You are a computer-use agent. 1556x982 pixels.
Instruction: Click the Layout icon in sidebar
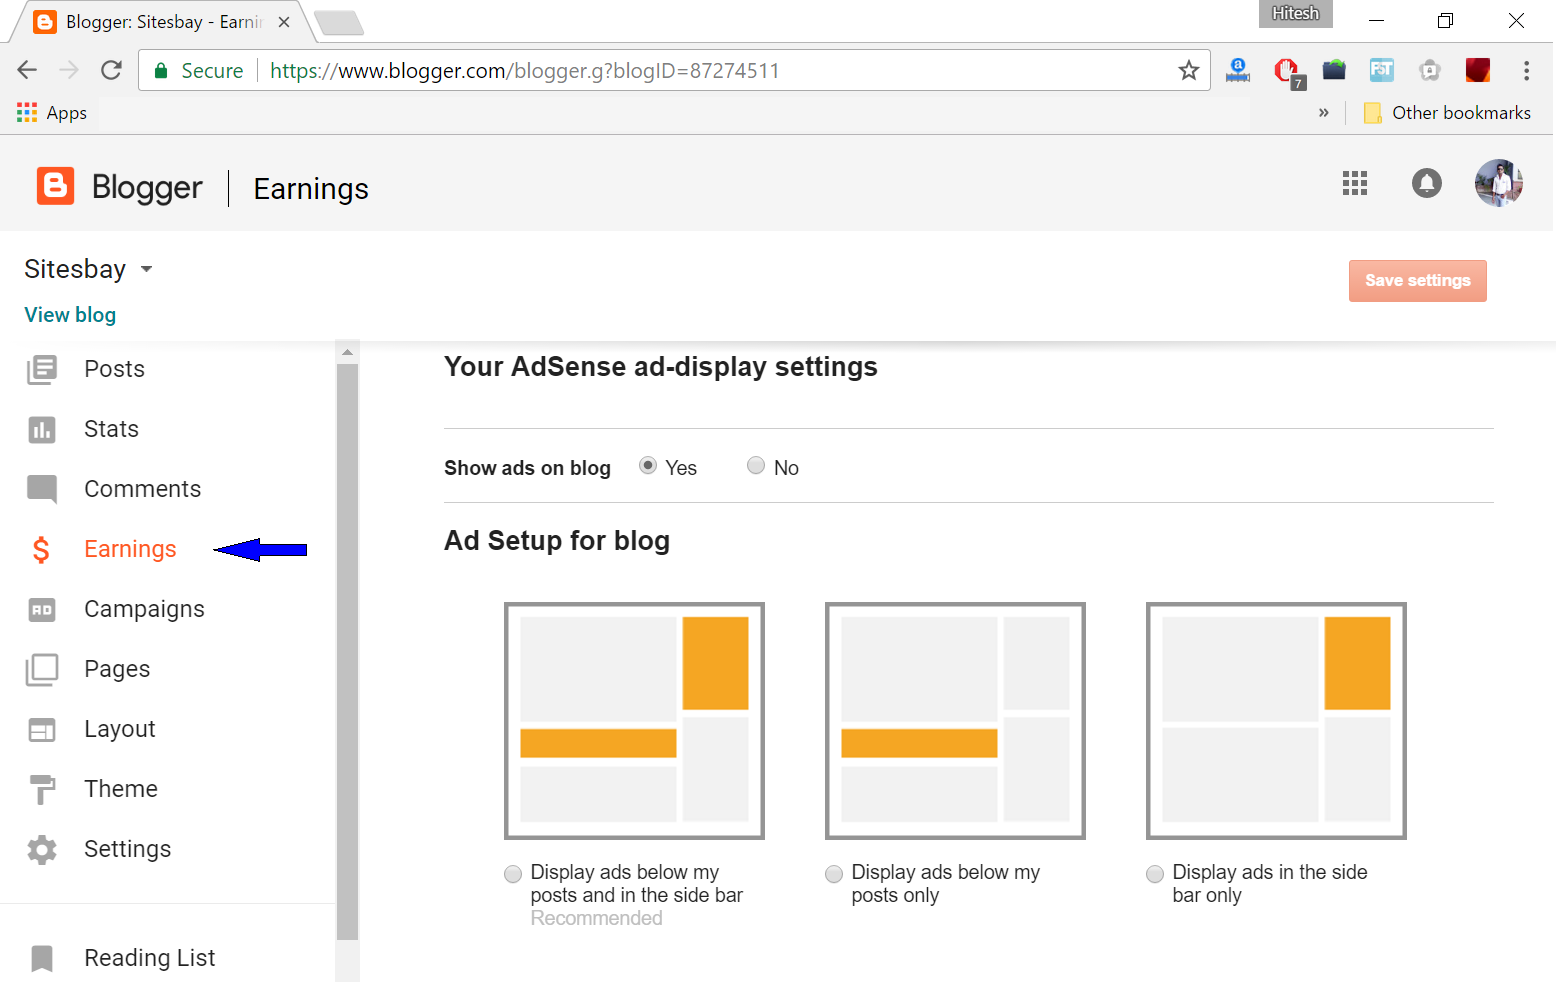pos(42,730)
